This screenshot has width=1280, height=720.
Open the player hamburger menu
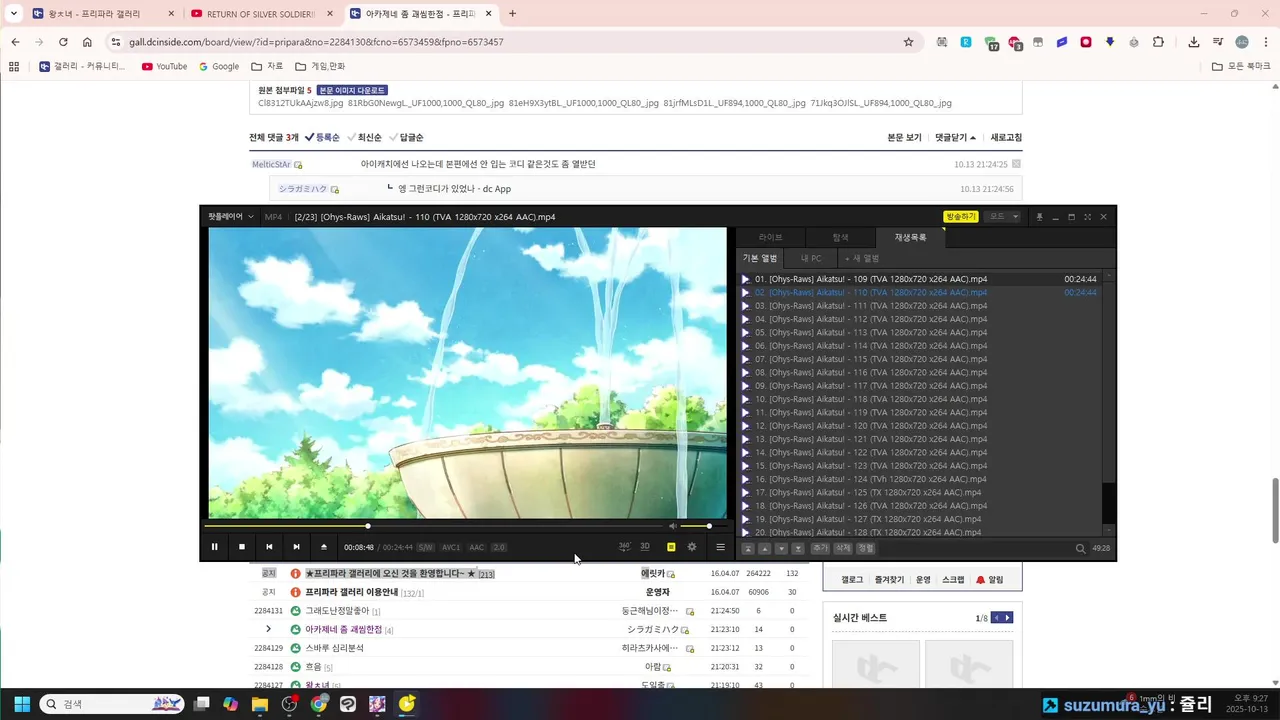[x=720, y=547]
